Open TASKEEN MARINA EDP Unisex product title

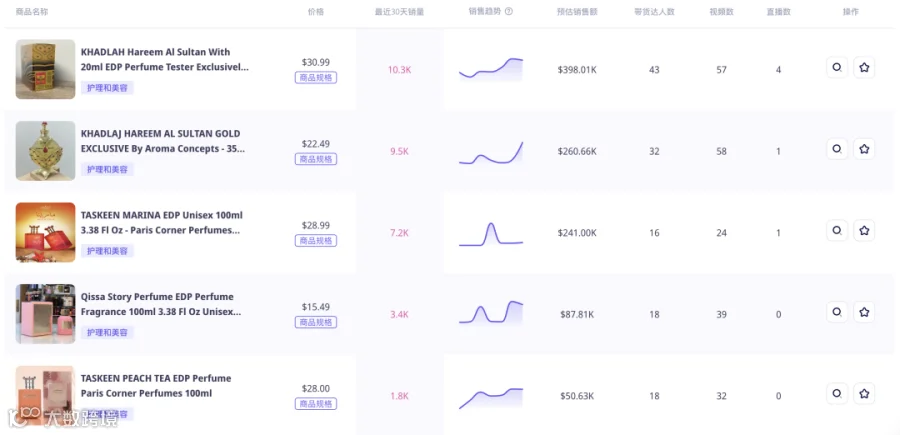tap(162, 222)
